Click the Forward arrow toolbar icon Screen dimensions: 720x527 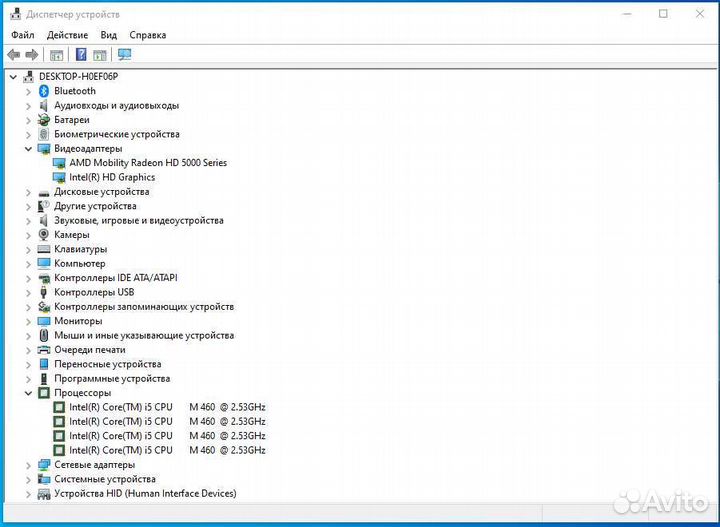32,55
